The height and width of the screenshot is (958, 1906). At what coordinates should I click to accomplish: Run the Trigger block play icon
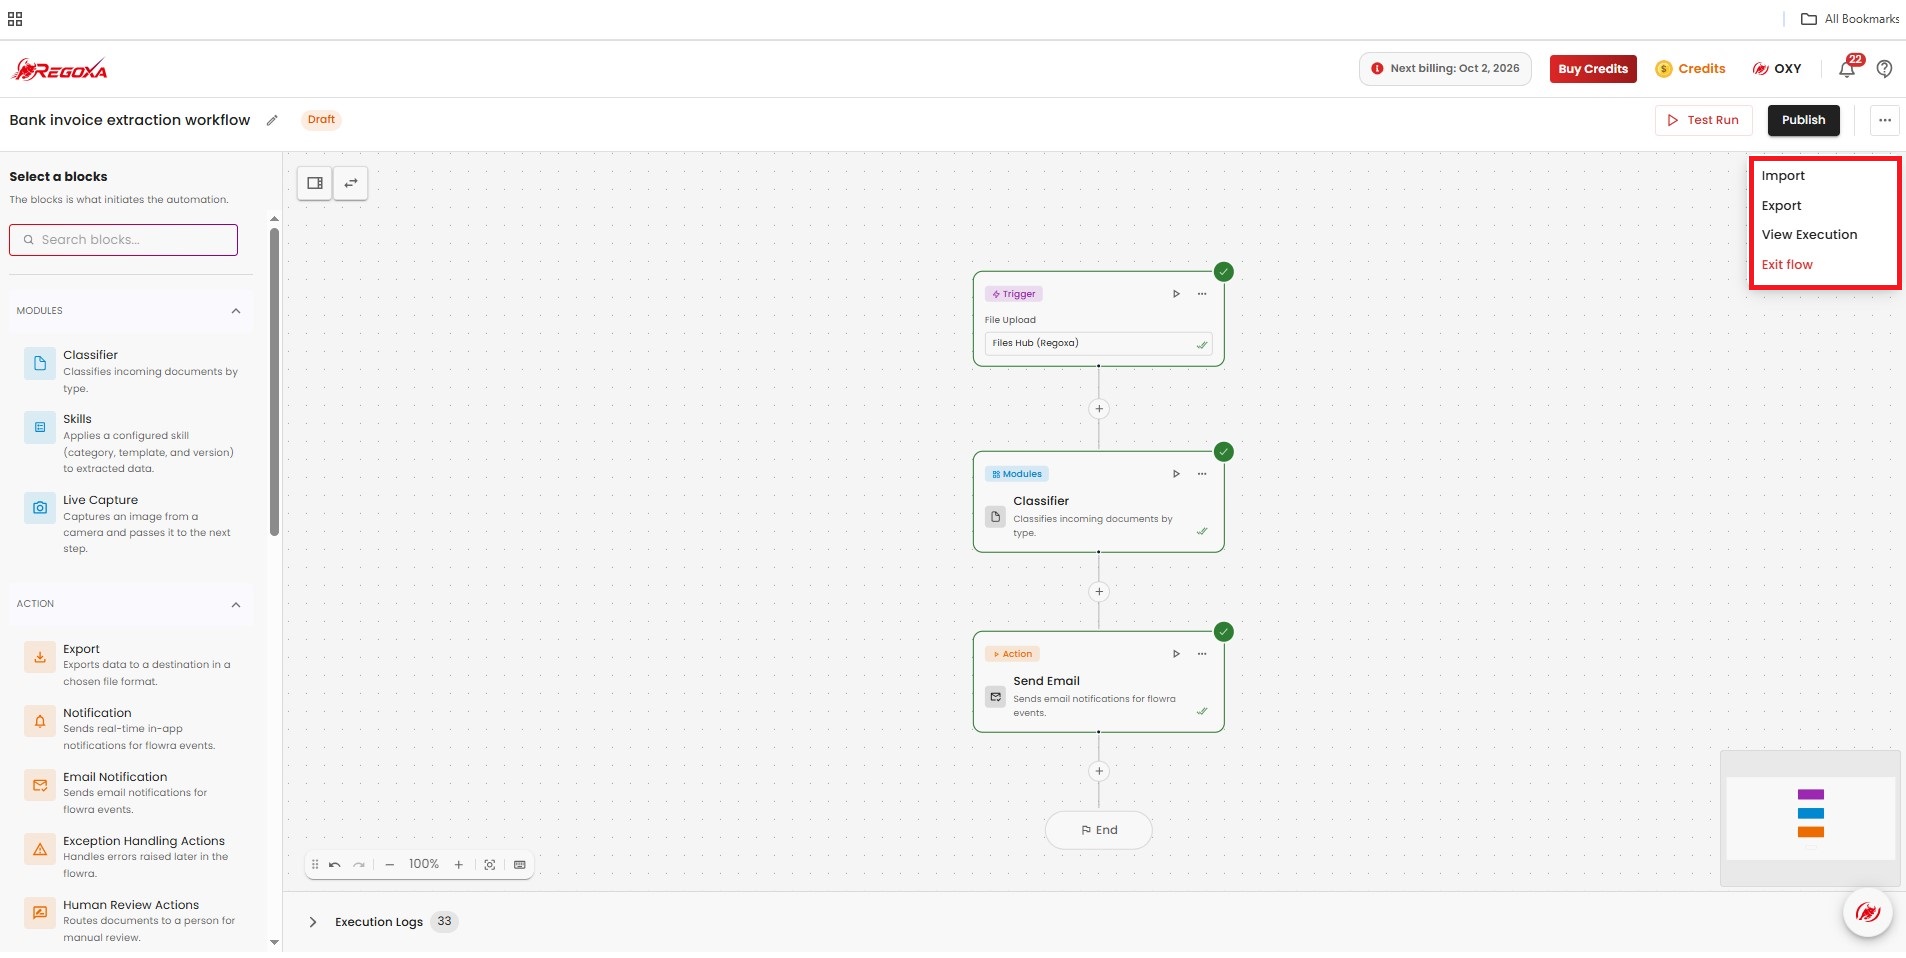[x=1176, y=294]
